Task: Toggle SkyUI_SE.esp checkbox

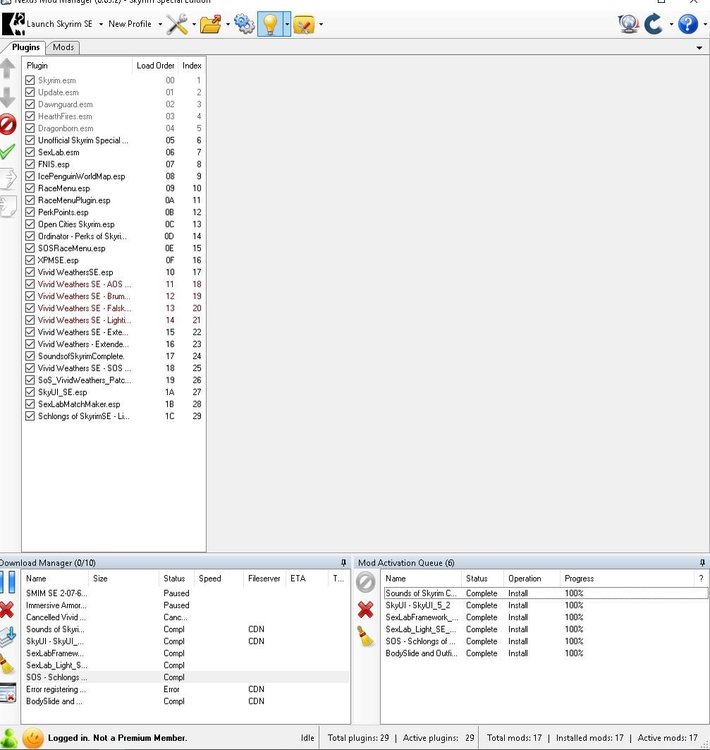Action: coord(30,392)
